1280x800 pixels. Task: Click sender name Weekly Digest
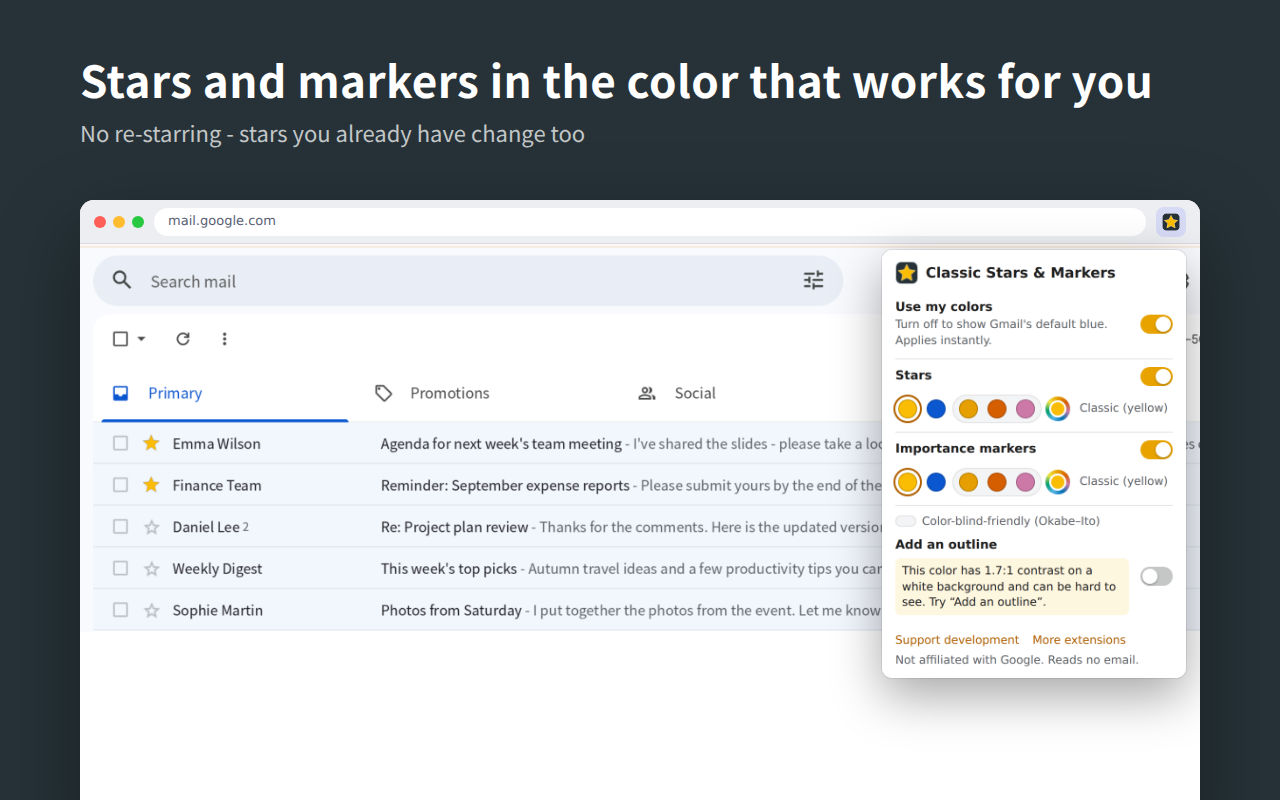[217, 569]
